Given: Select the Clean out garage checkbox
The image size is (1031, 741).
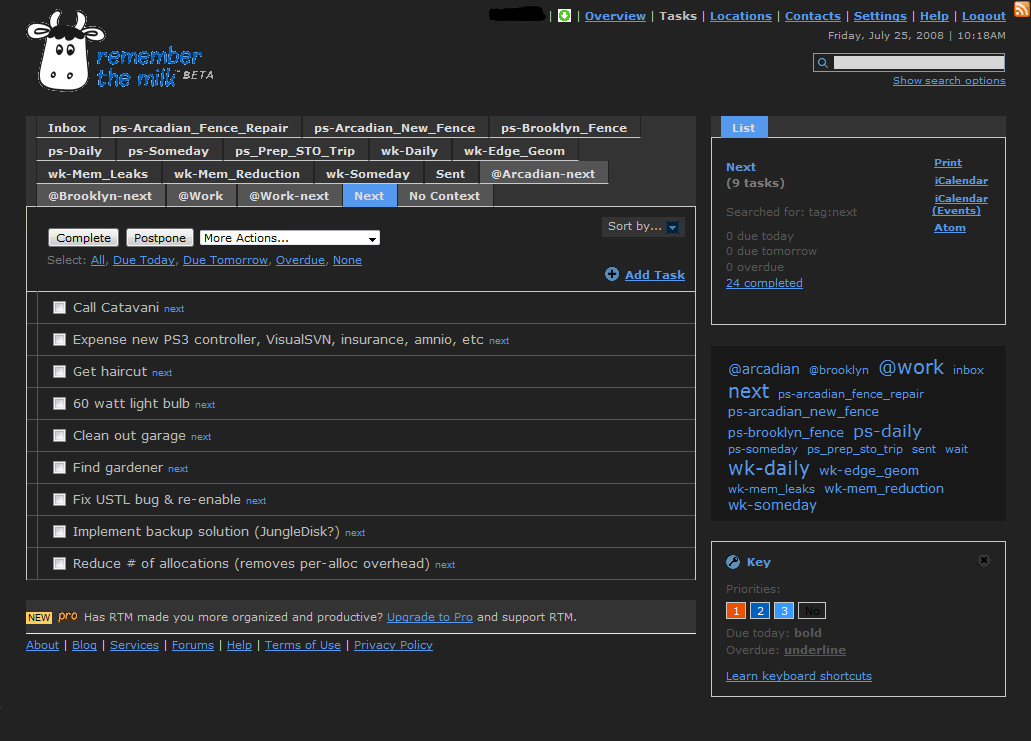Looking at the screenshot, I should pos(60,436).
